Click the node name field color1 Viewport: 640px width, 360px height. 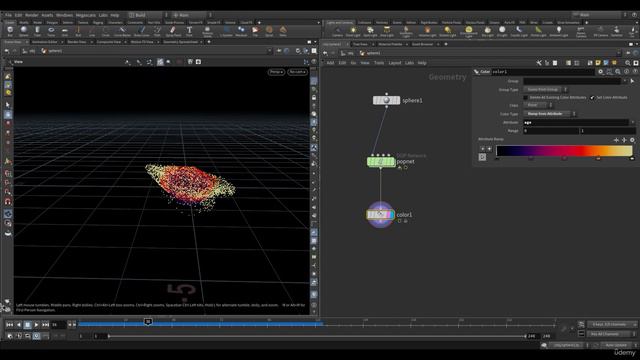[x=542, y=71]
